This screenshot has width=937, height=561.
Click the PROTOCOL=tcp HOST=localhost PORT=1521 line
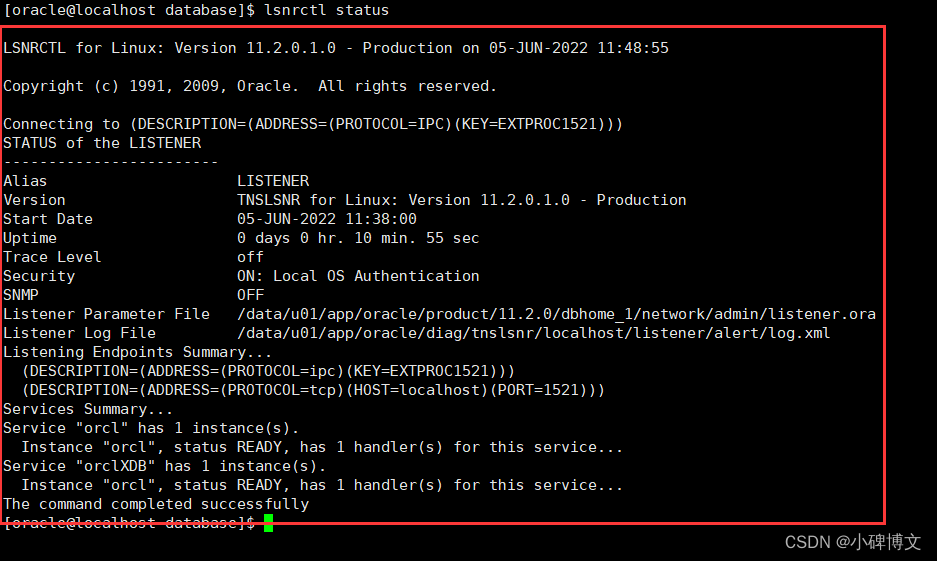point(313,390)
